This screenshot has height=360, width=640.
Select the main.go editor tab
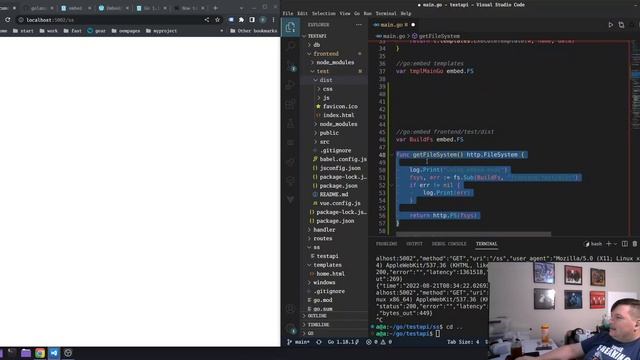[x=393, y=25]
